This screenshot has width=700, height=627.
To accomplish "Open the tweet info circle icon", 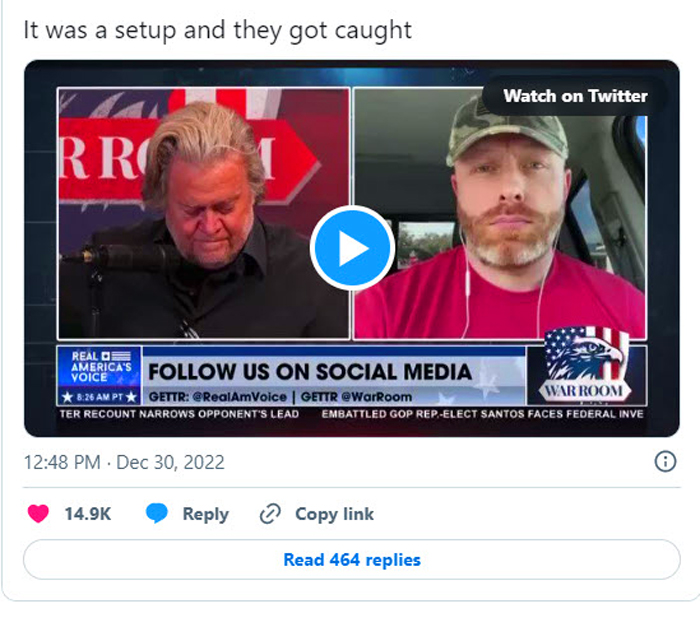I will (665, 461).
